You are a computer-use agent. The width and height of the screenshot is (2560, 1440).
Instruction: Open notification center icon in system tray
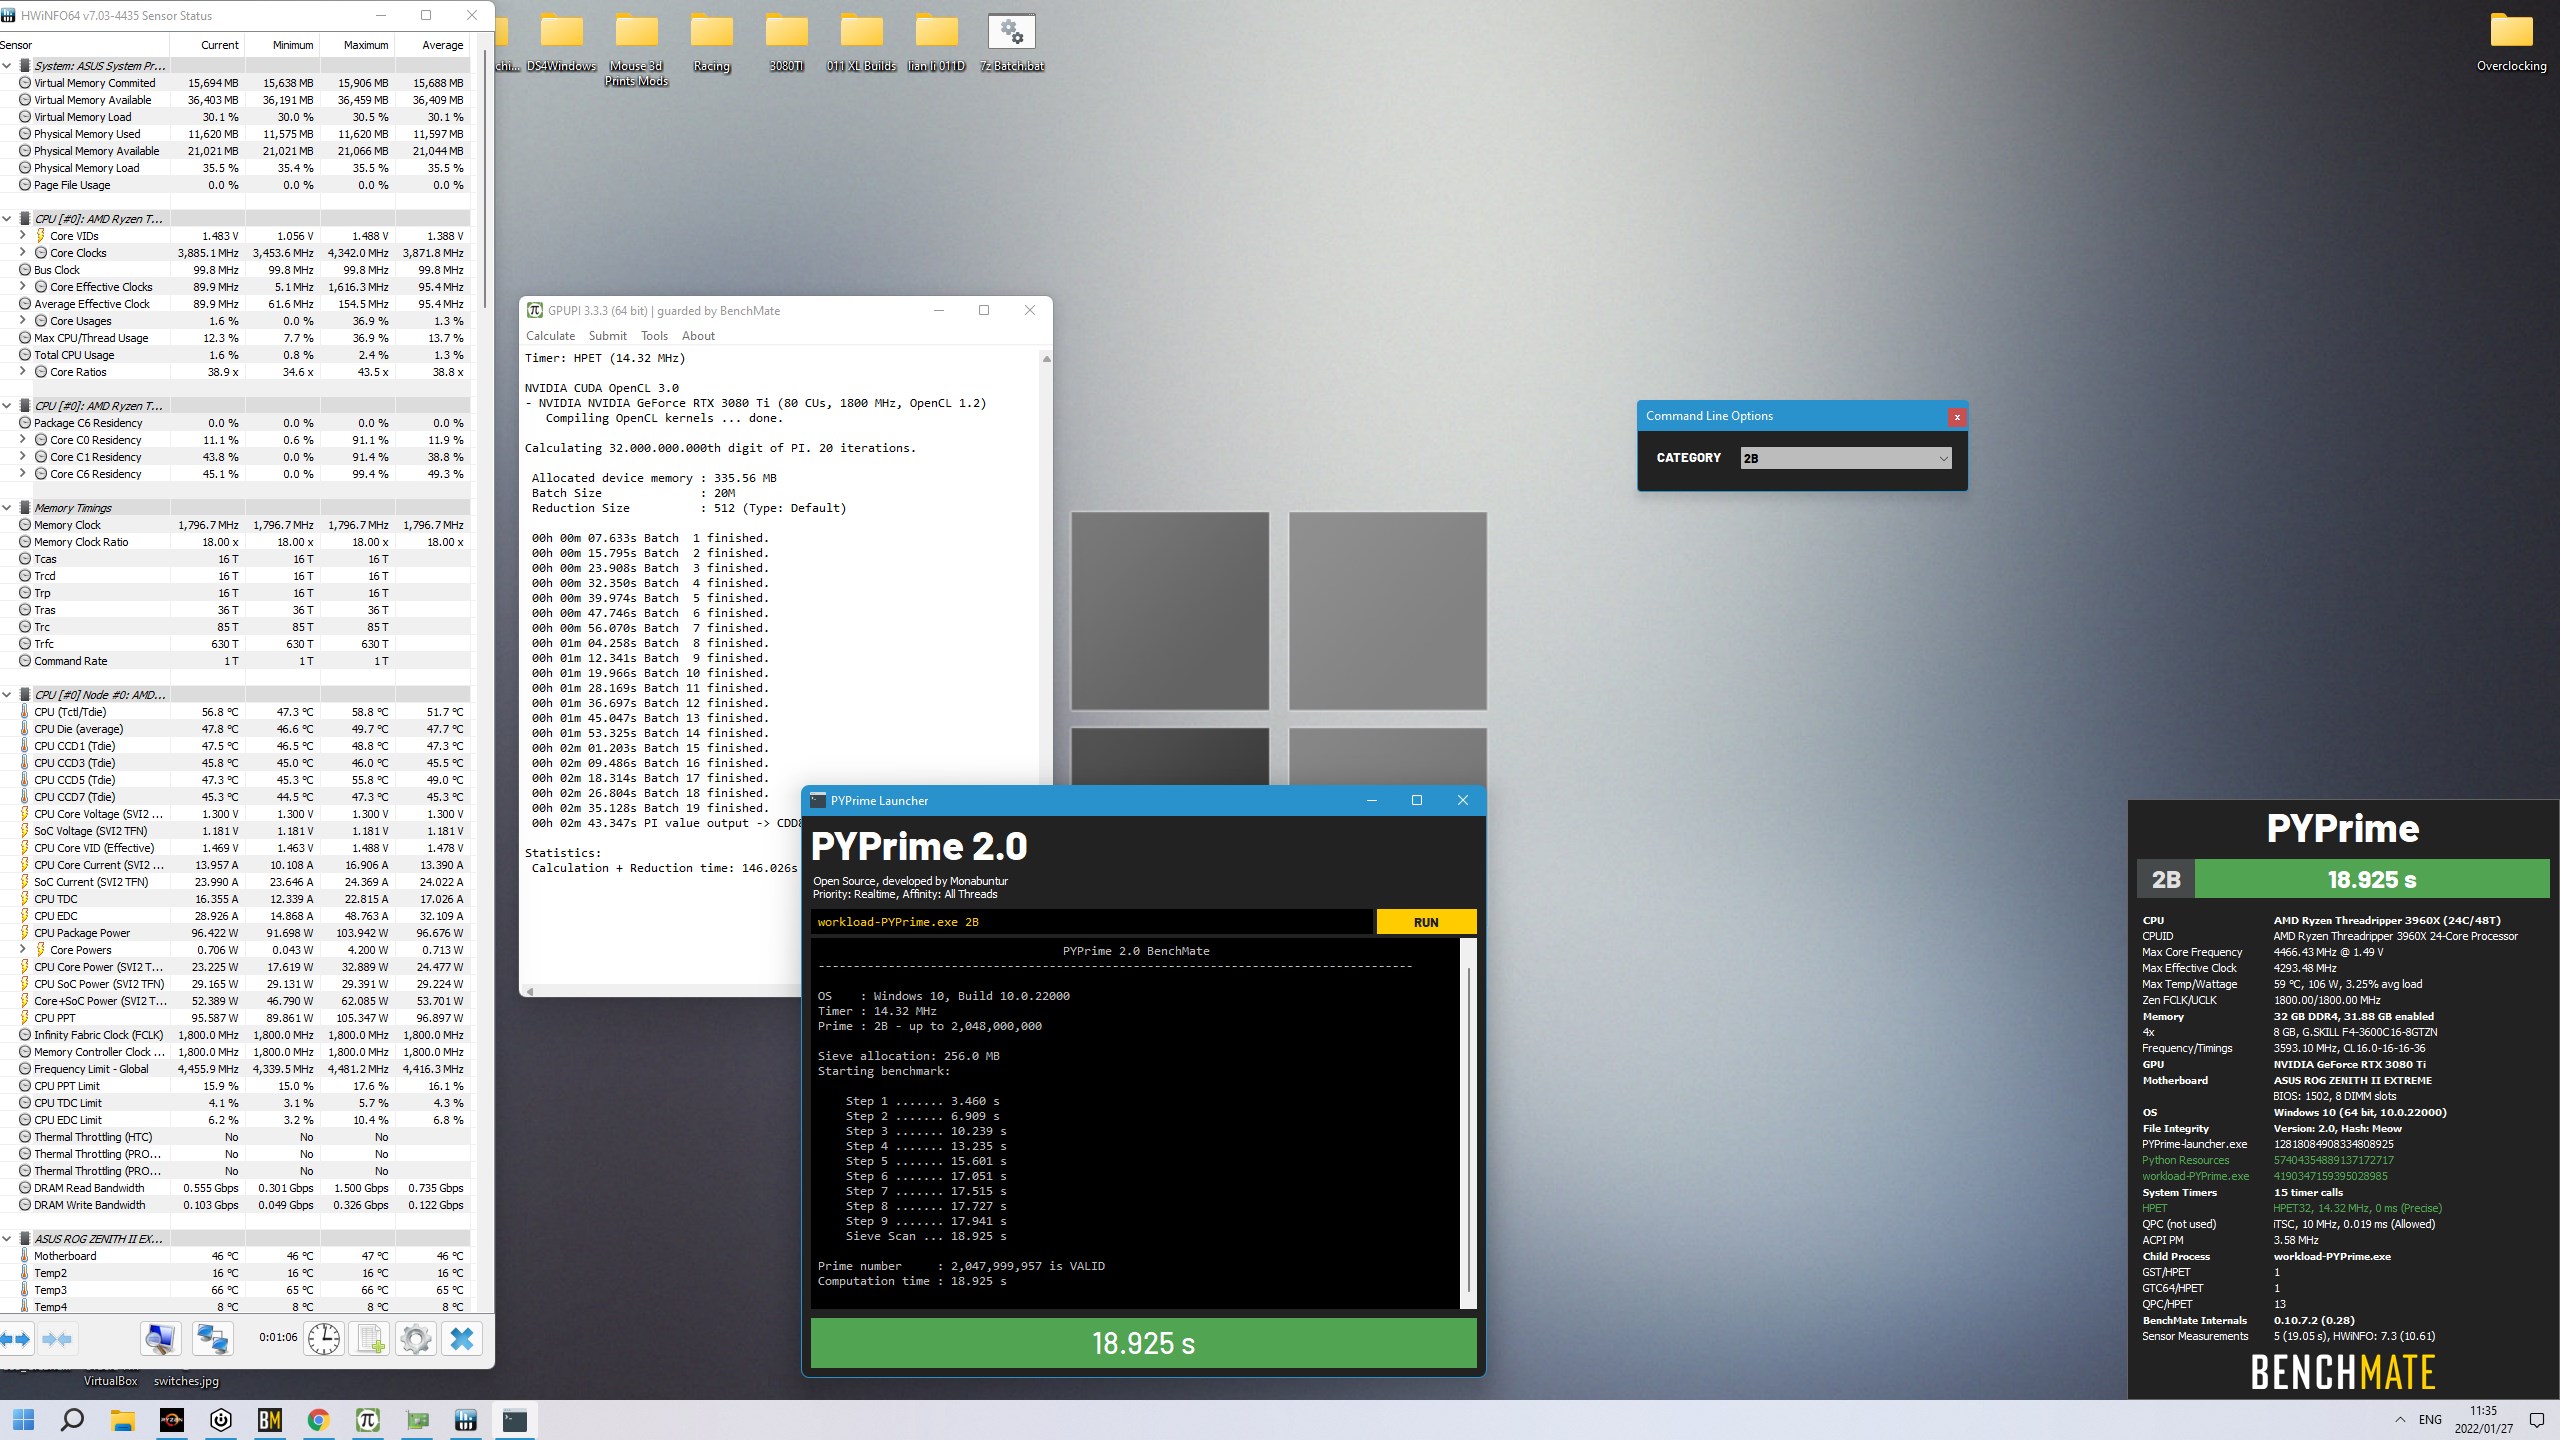[x=2537, y=1420]
